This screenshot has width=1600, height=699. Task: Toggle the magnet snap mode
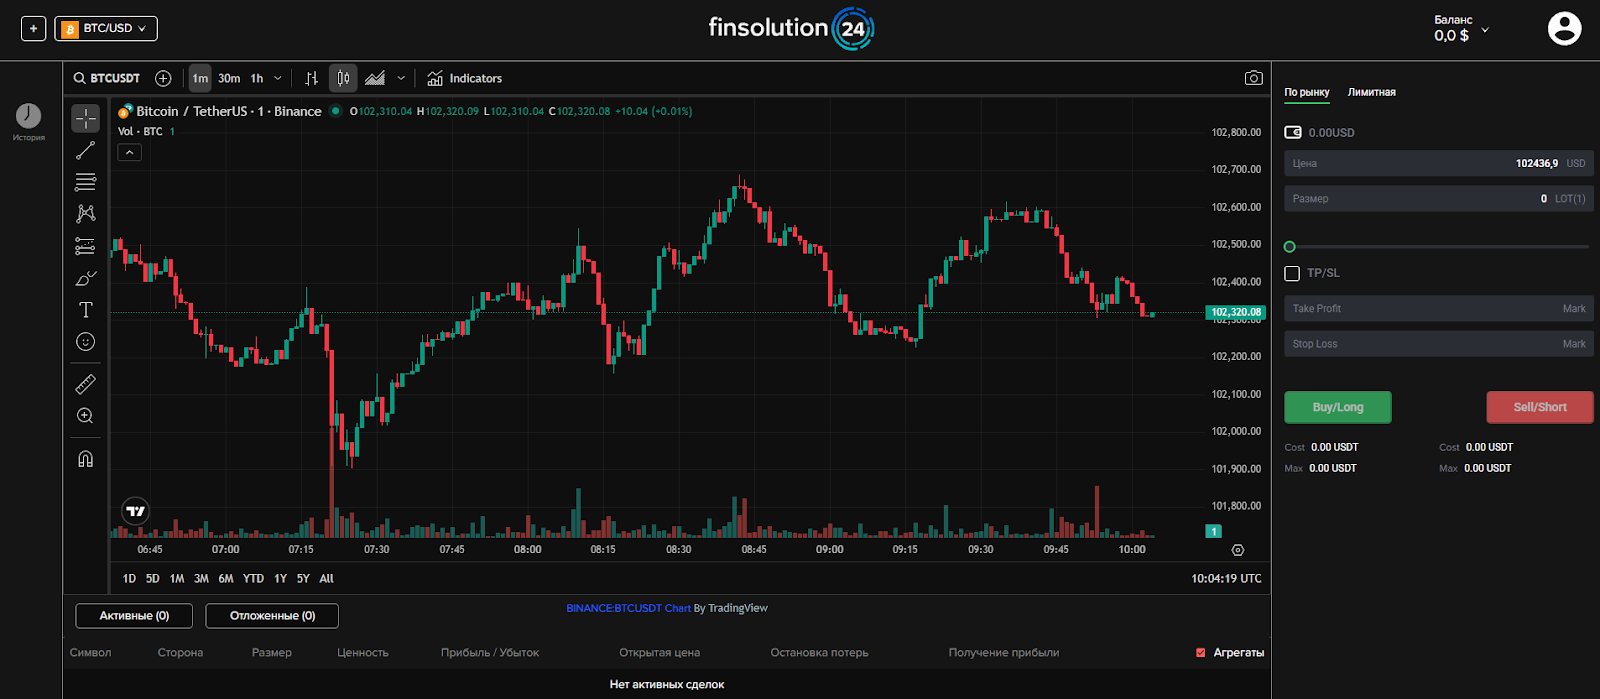86,459
